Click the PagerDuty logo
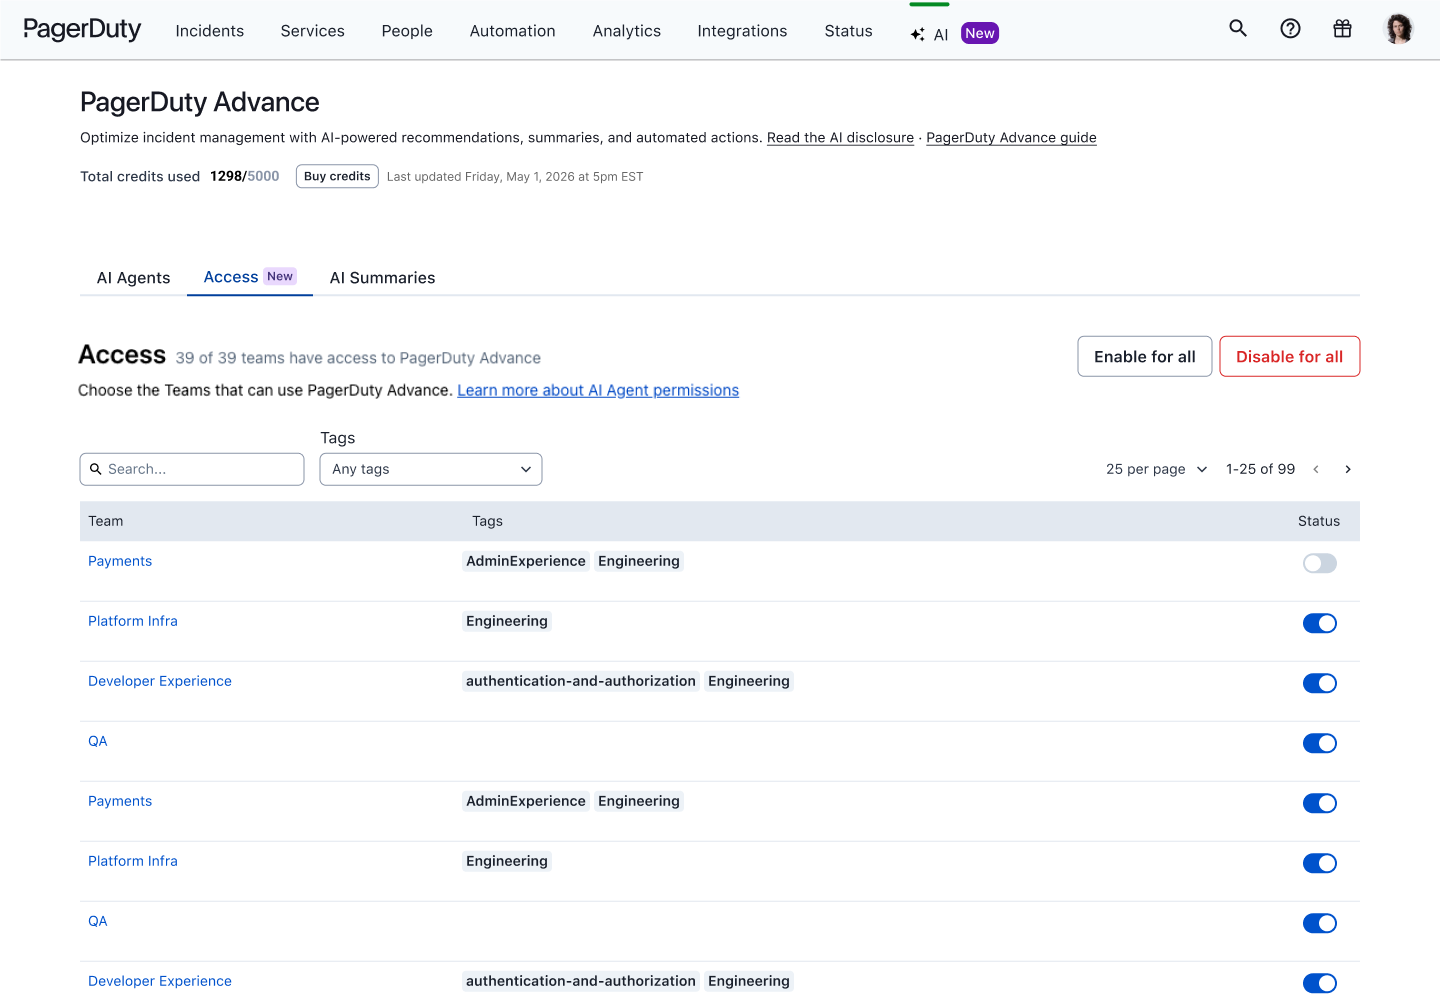Screen dimensions: 1440x1000 [82, 30]
